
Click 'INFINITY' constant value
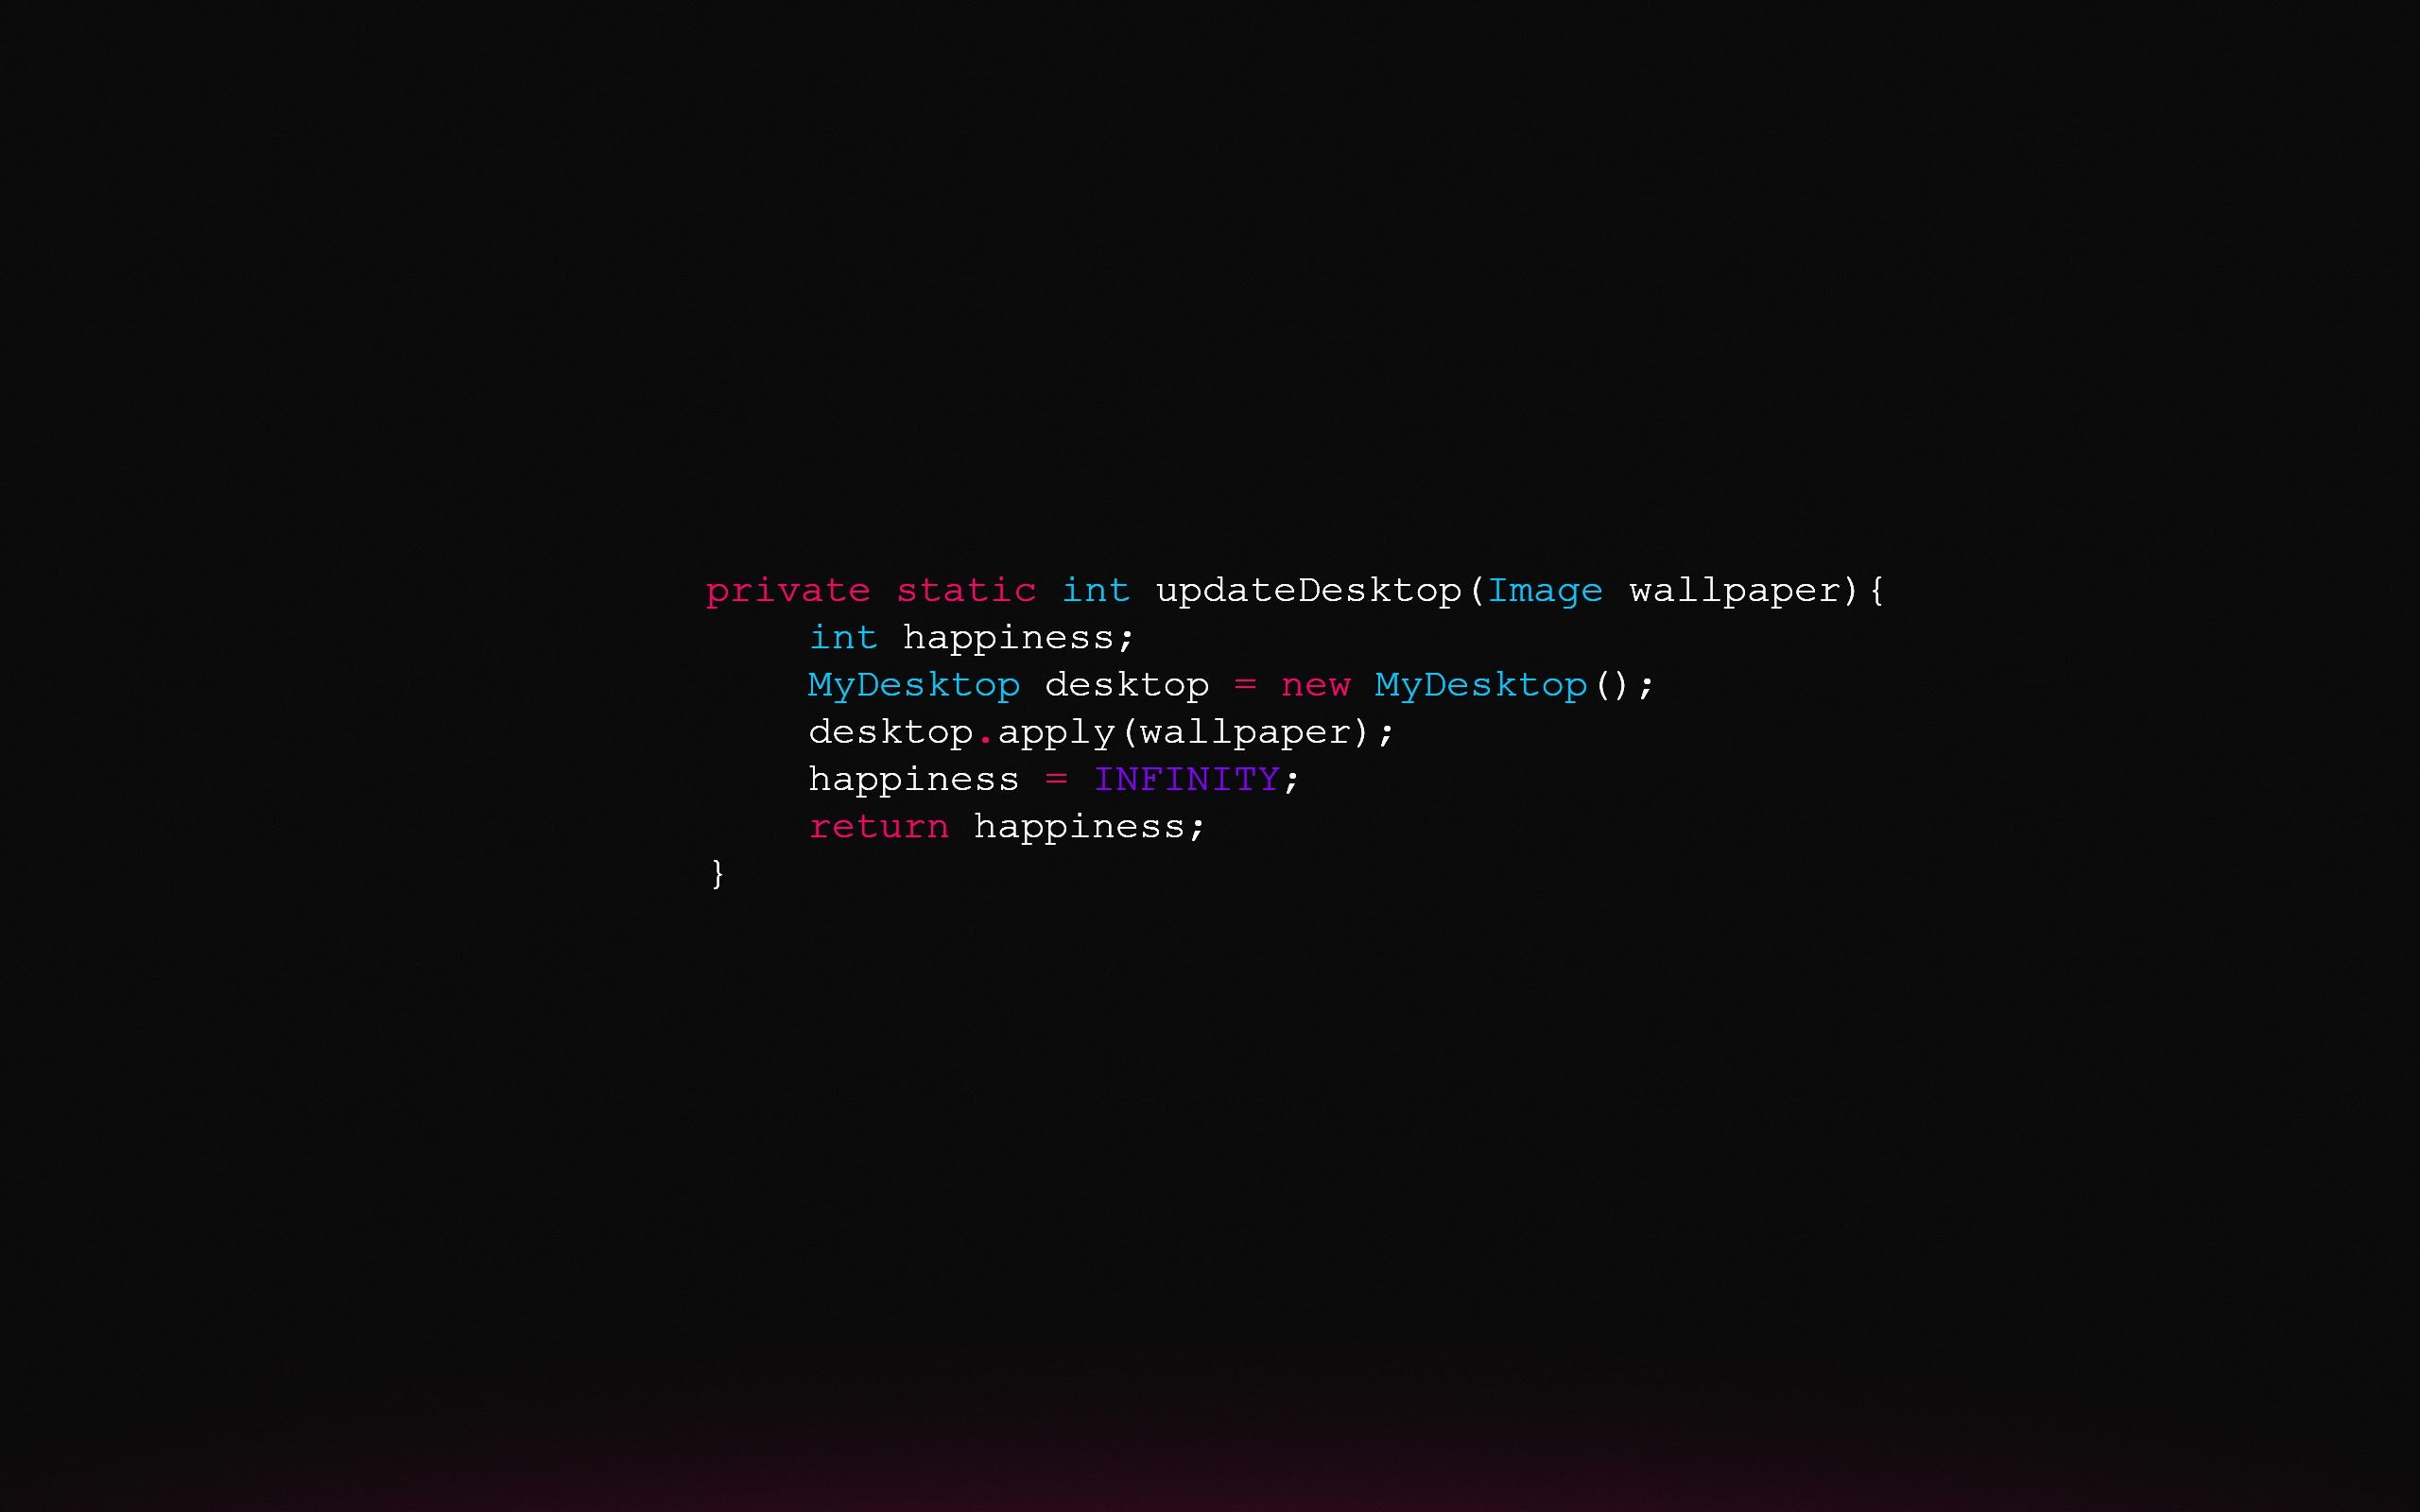tap(1186, 777)
